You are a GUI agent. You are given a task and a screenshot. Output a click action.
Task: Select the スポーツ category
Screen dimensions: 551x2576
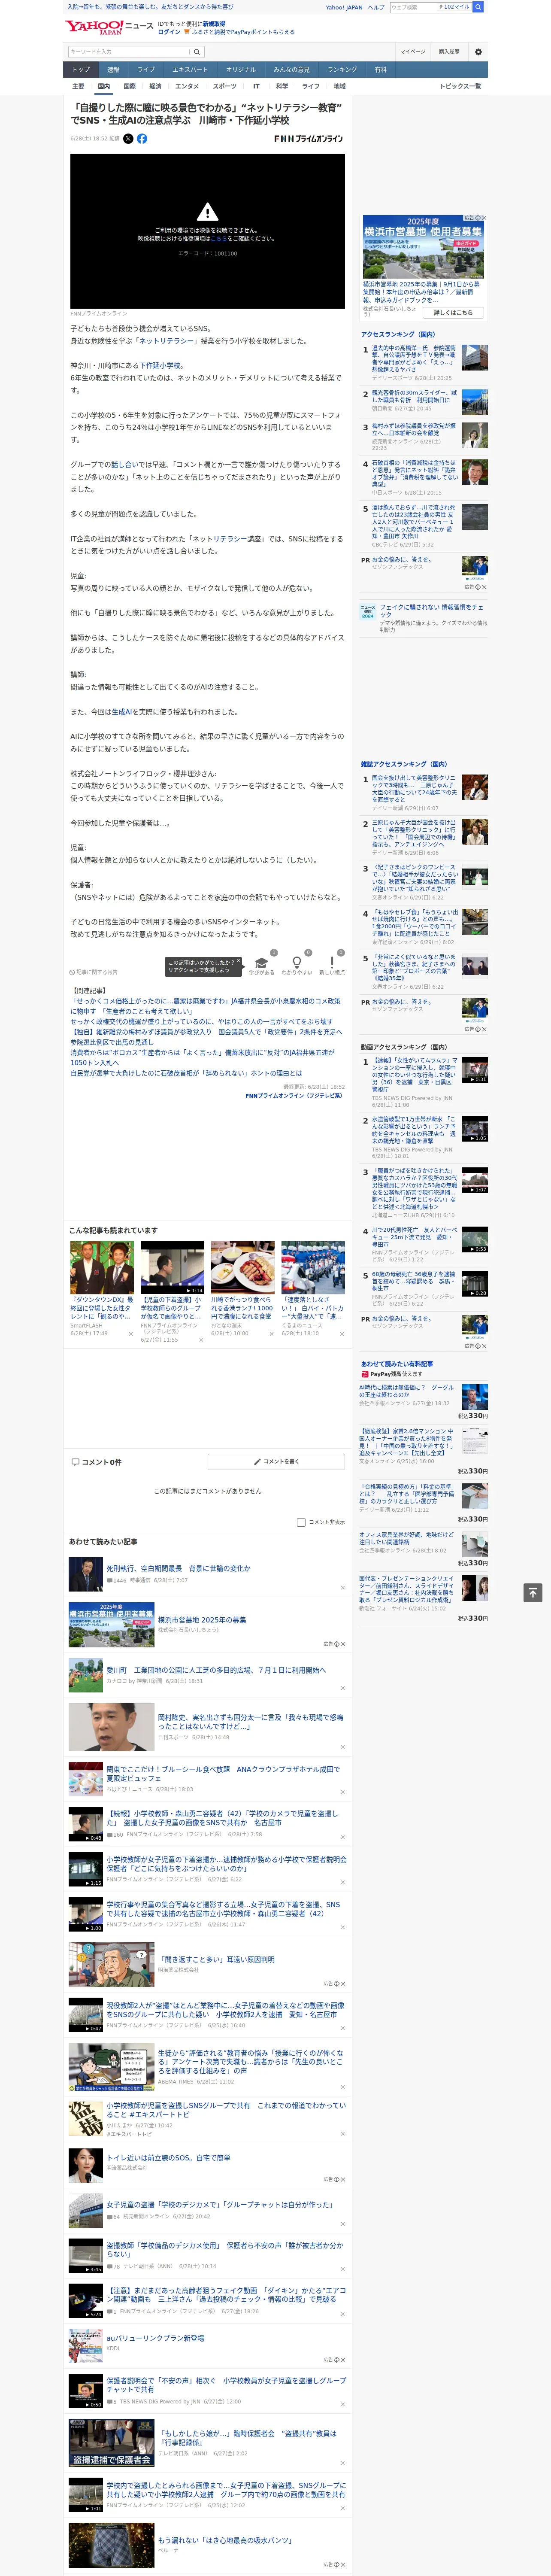pyautogui.click(x=225, y=86)
